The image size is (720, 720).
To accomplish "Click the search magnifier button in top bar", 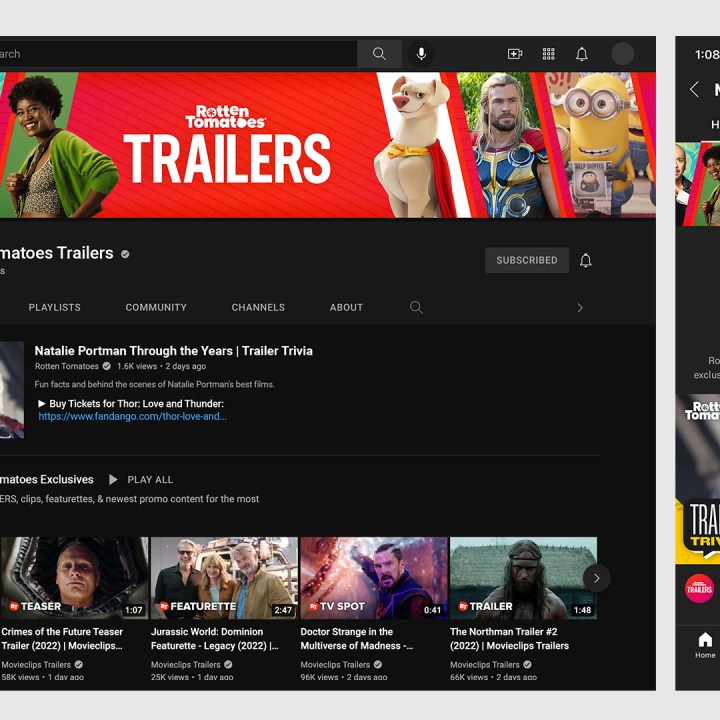I will coord(379,54).
